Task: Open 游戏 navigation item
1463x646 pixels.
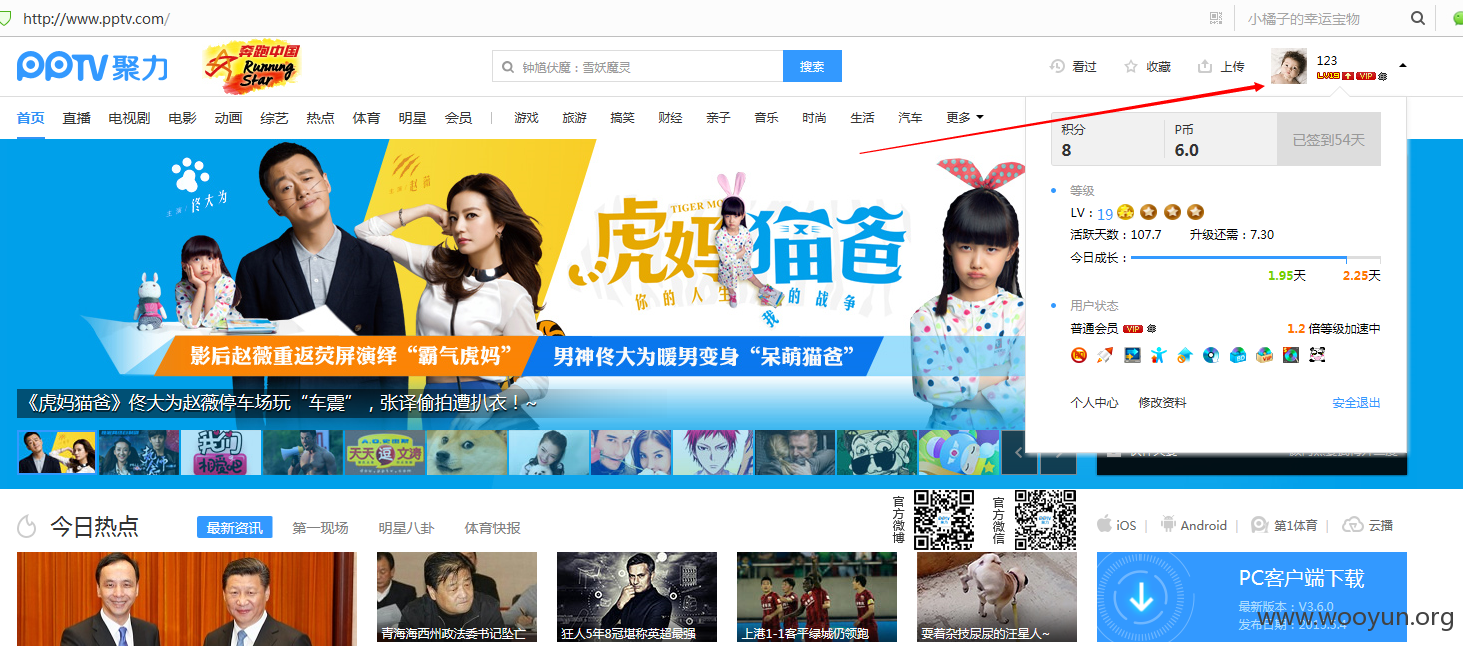Action: pos(526,118)
